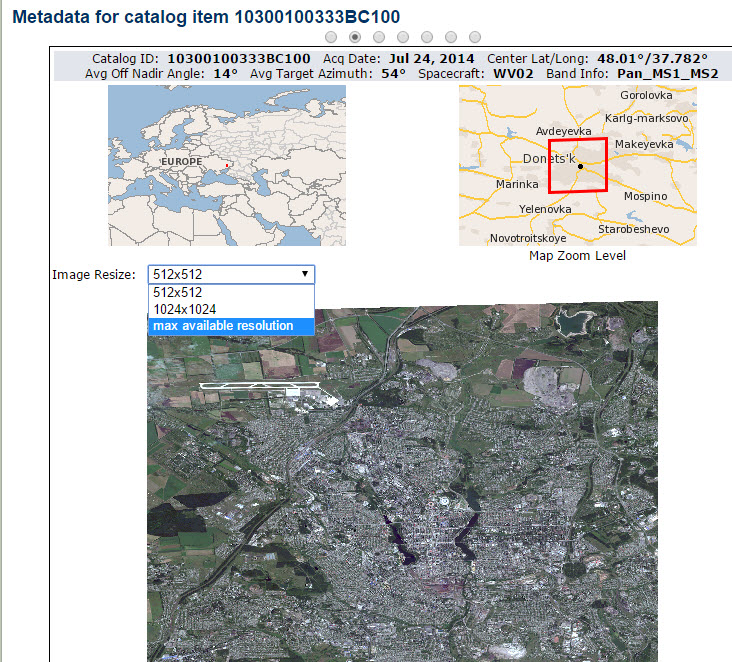Select the second (selected) zoom level radio button
Screen dimensions: 732x662
pyautogui.click(x=355, y=37)
